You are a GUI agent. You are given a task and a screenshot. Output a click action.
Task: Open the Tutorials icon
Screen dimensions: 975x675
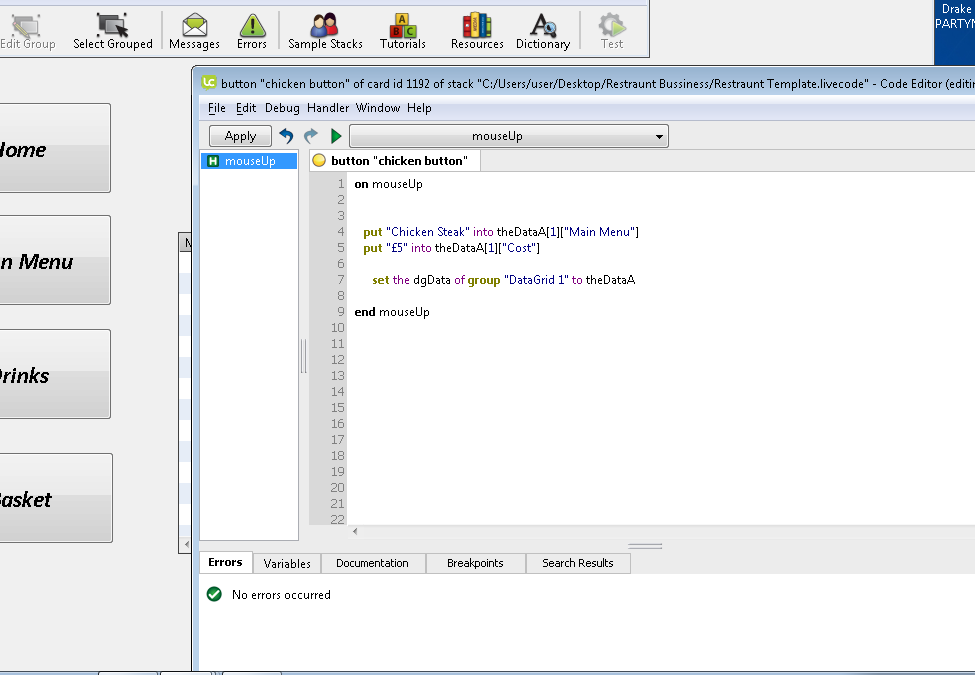pyautogui.click(x=403, y=30)
